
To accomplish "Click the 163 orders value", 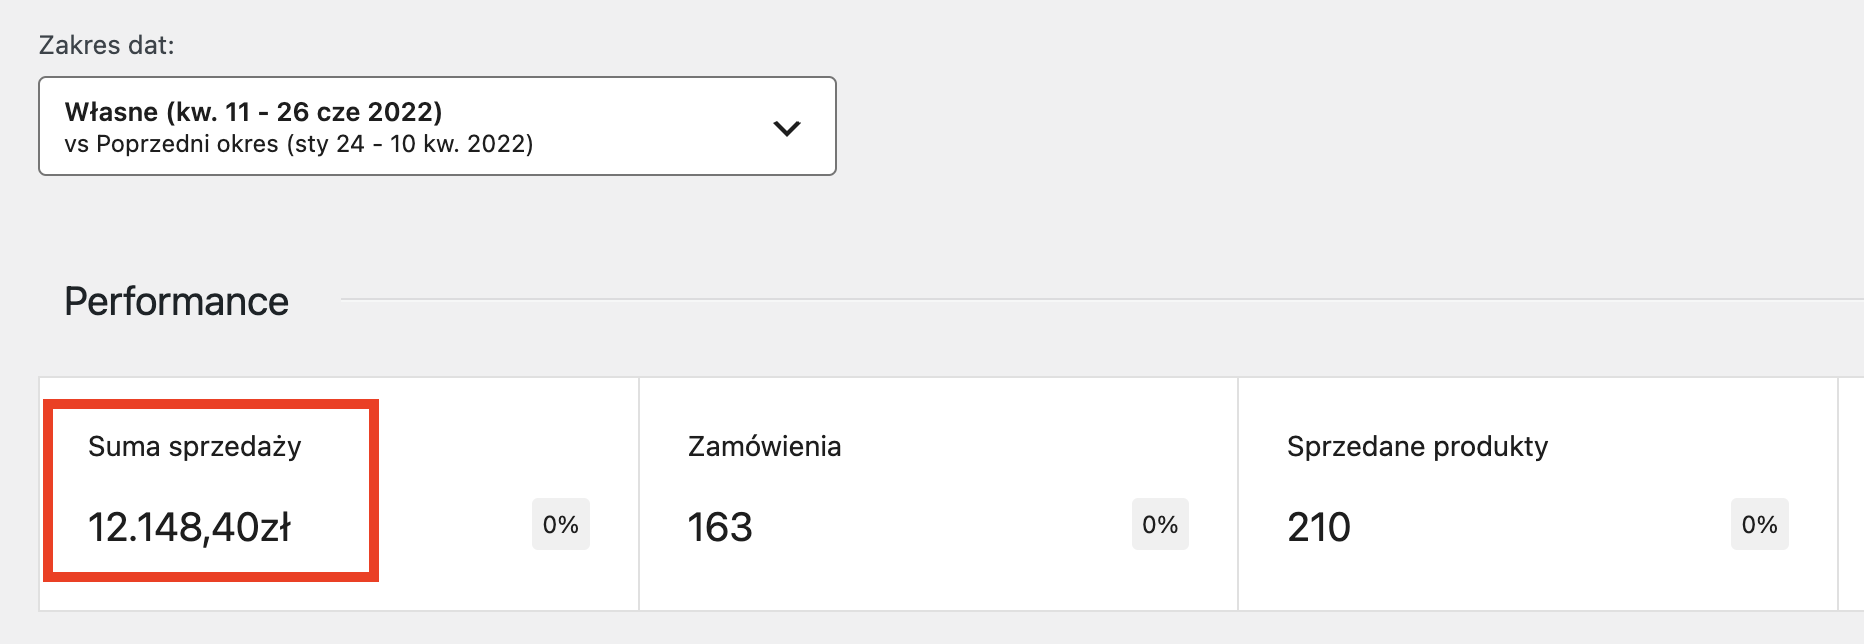I will pos(720,527).
